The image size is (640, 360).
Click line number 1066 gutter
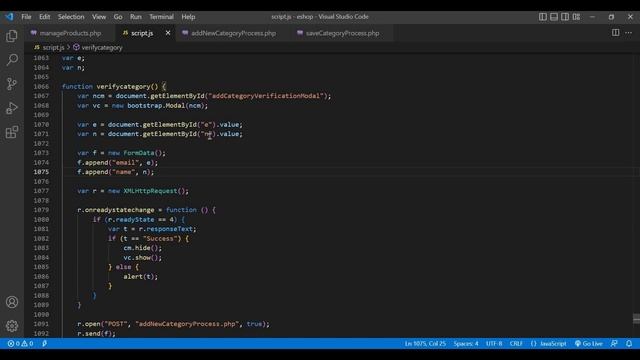click(x=41, y=87)
